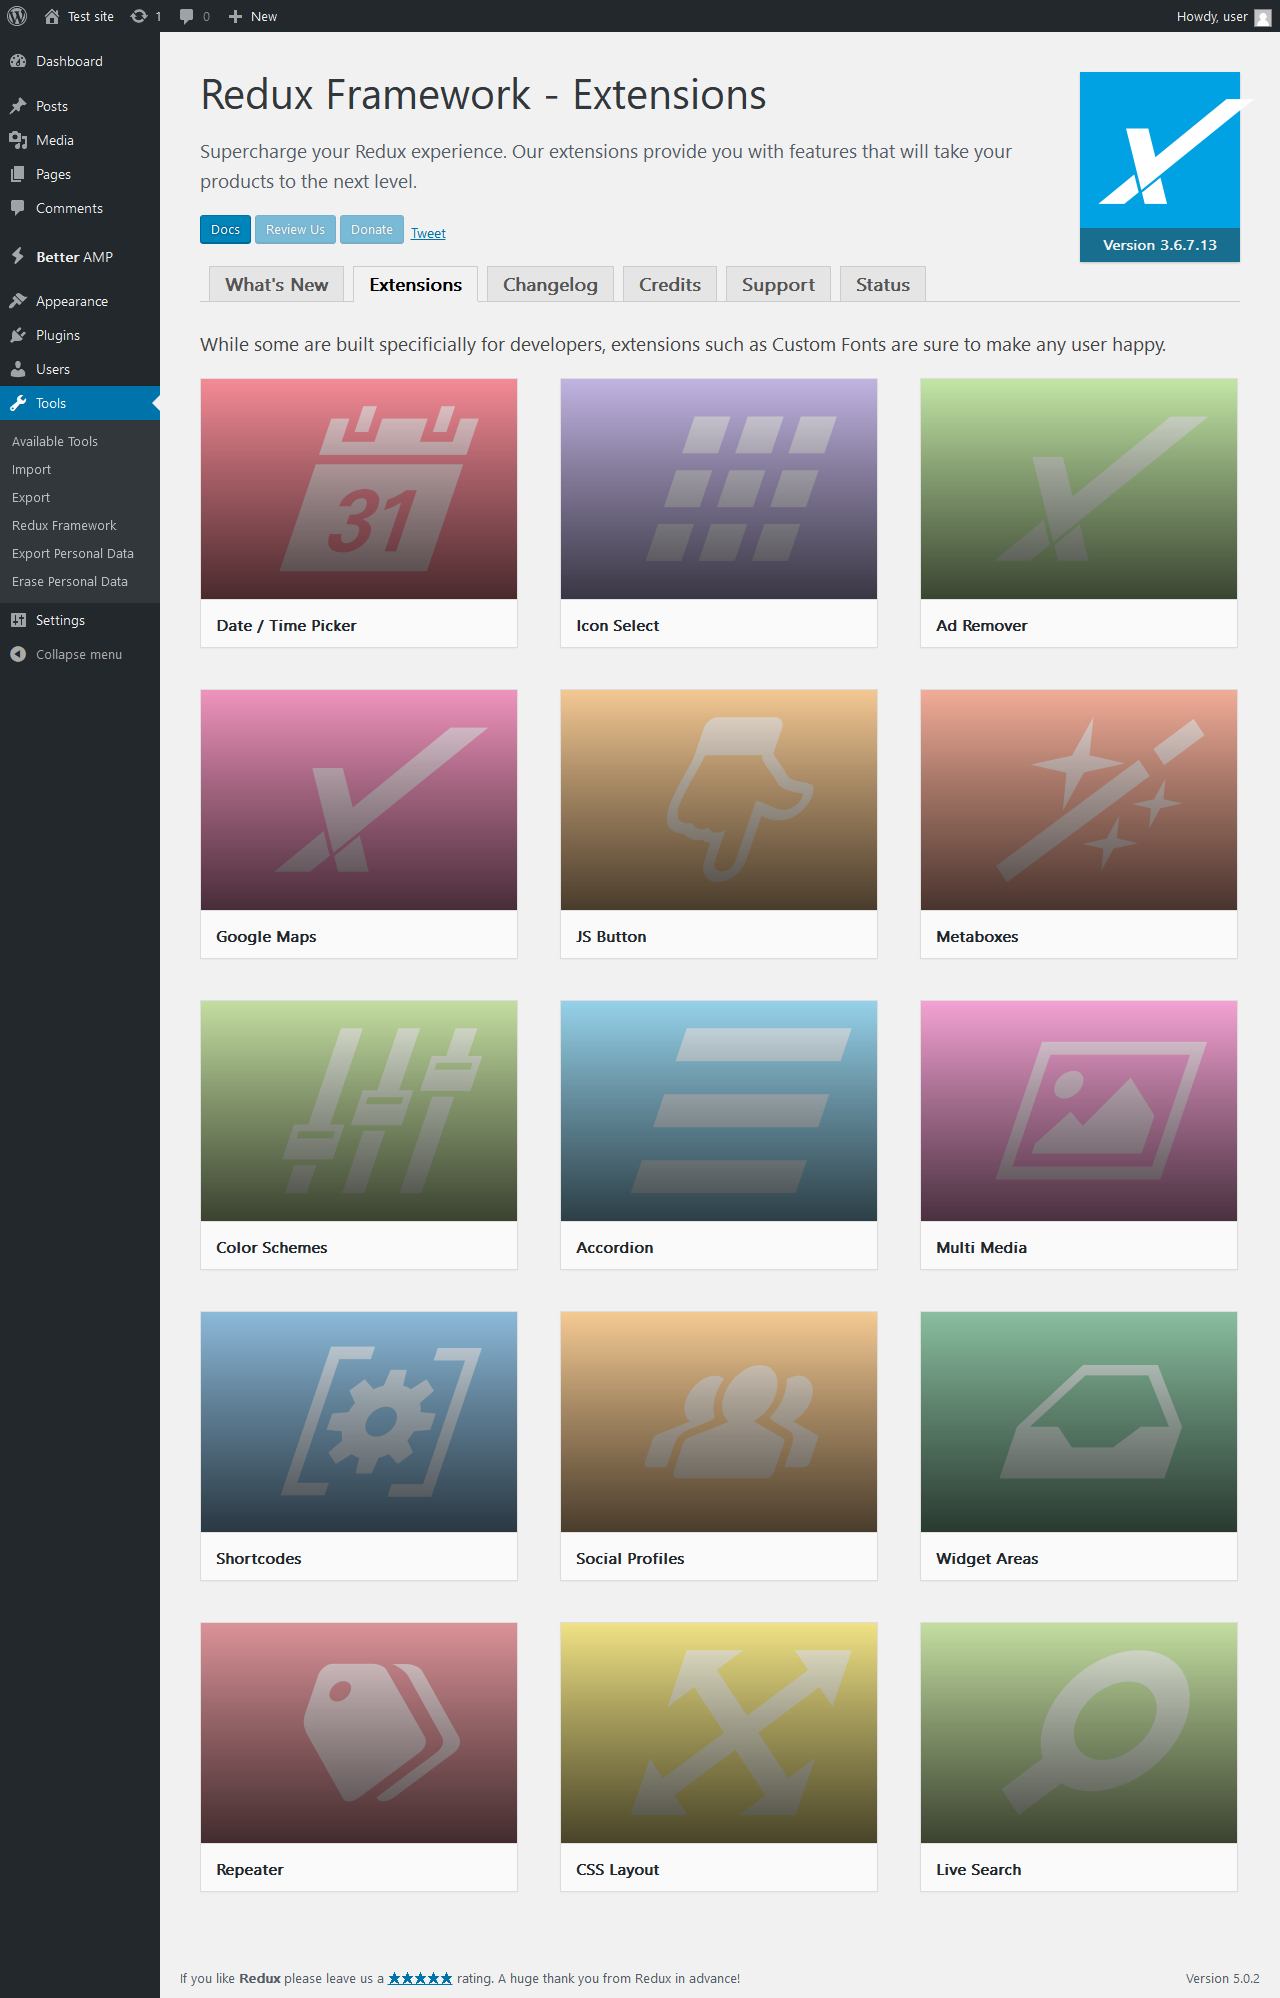The image size is (1280, 1998).
Task: Open the comments bubble in admin bar
Action: 186,16
